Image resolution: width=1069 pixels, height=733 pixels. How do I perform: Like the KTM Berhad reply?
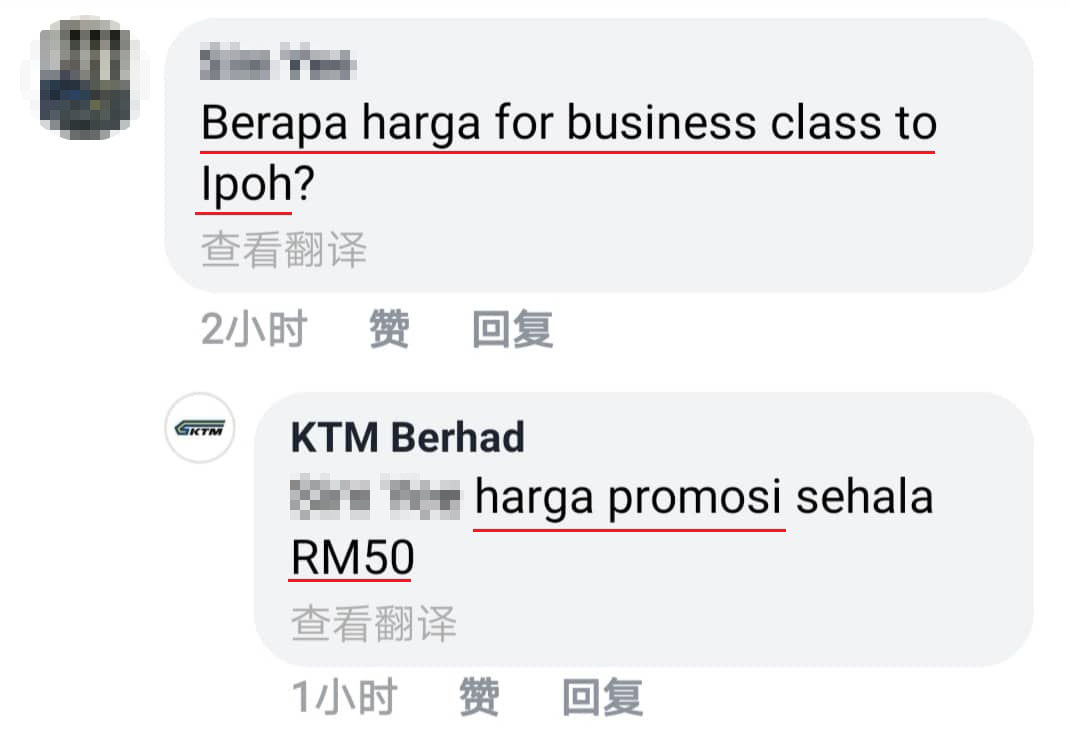pos(479,696)
